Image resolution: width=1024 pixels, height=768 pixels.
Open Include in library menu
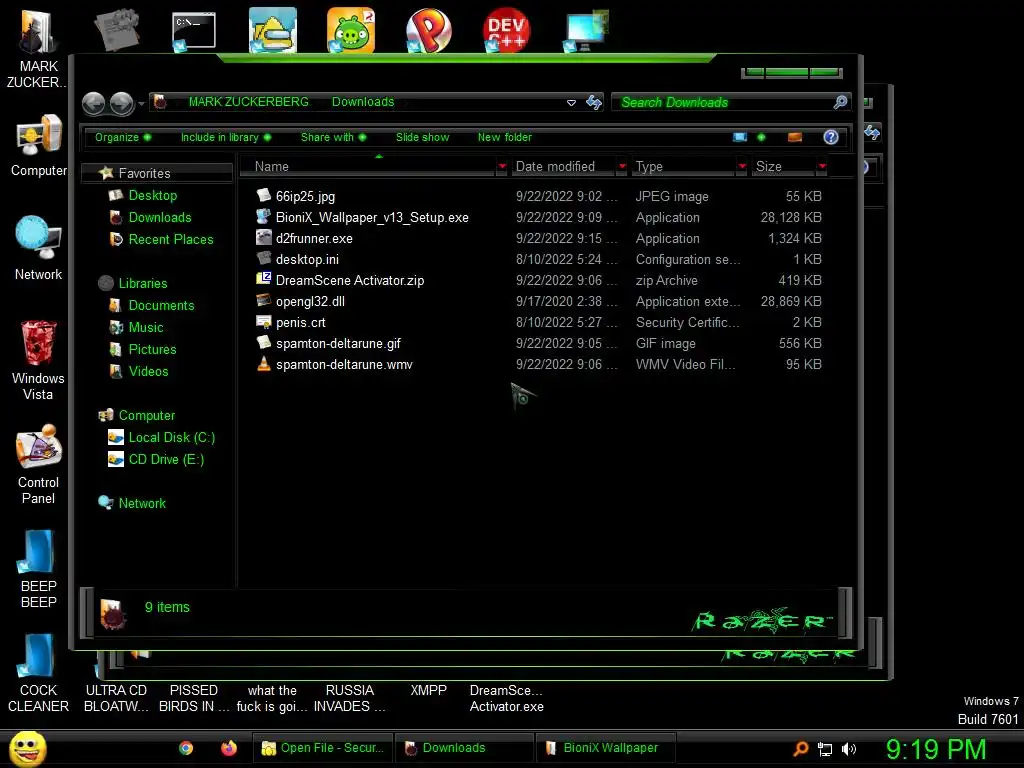click(226, 137)
